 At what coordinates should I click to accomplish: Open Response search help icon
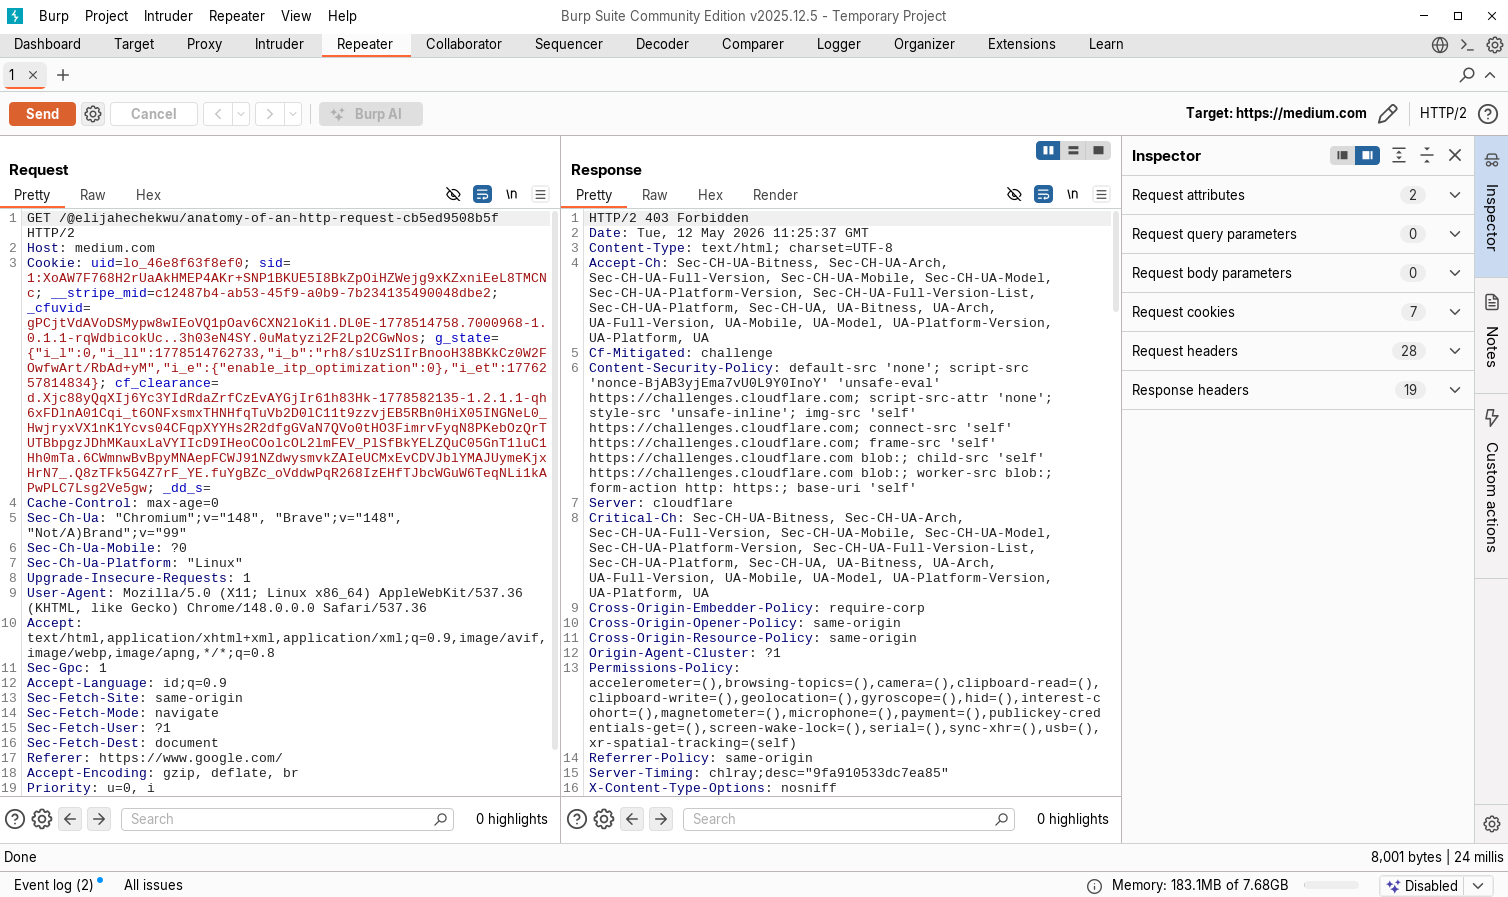coord(577,819)
